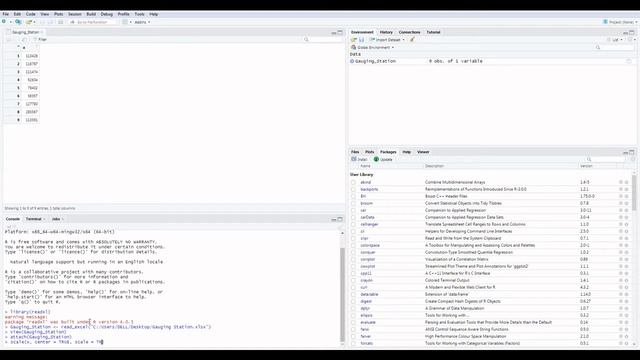Check the BH package checkbox

pos(353,196)
